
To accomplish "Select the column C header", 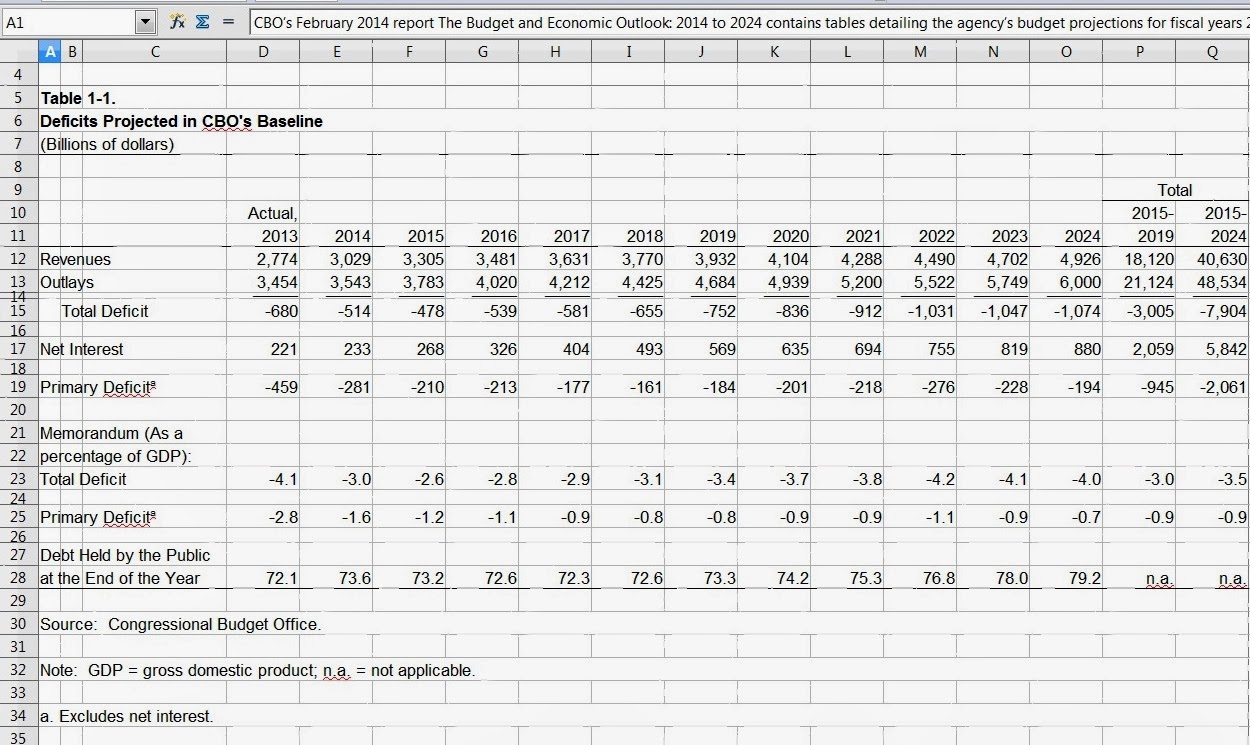I will click(155, 53).
